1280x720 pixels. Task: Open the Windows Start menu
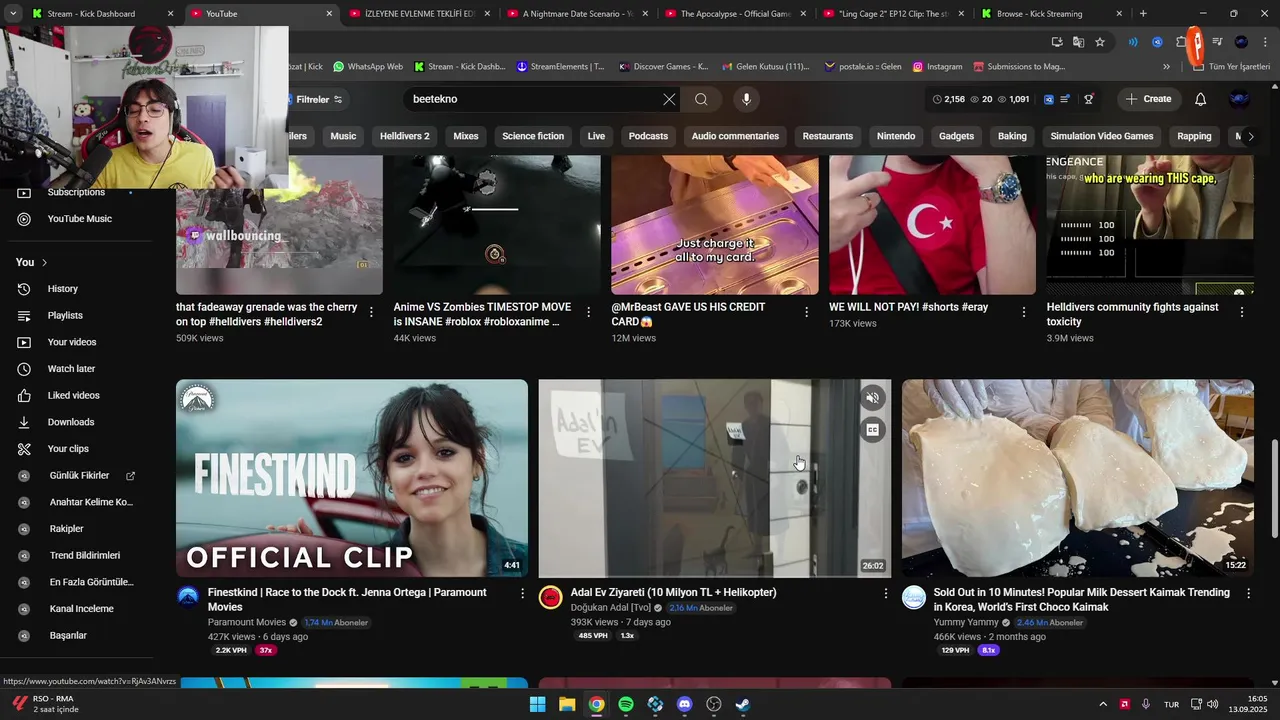coord(538,704)
